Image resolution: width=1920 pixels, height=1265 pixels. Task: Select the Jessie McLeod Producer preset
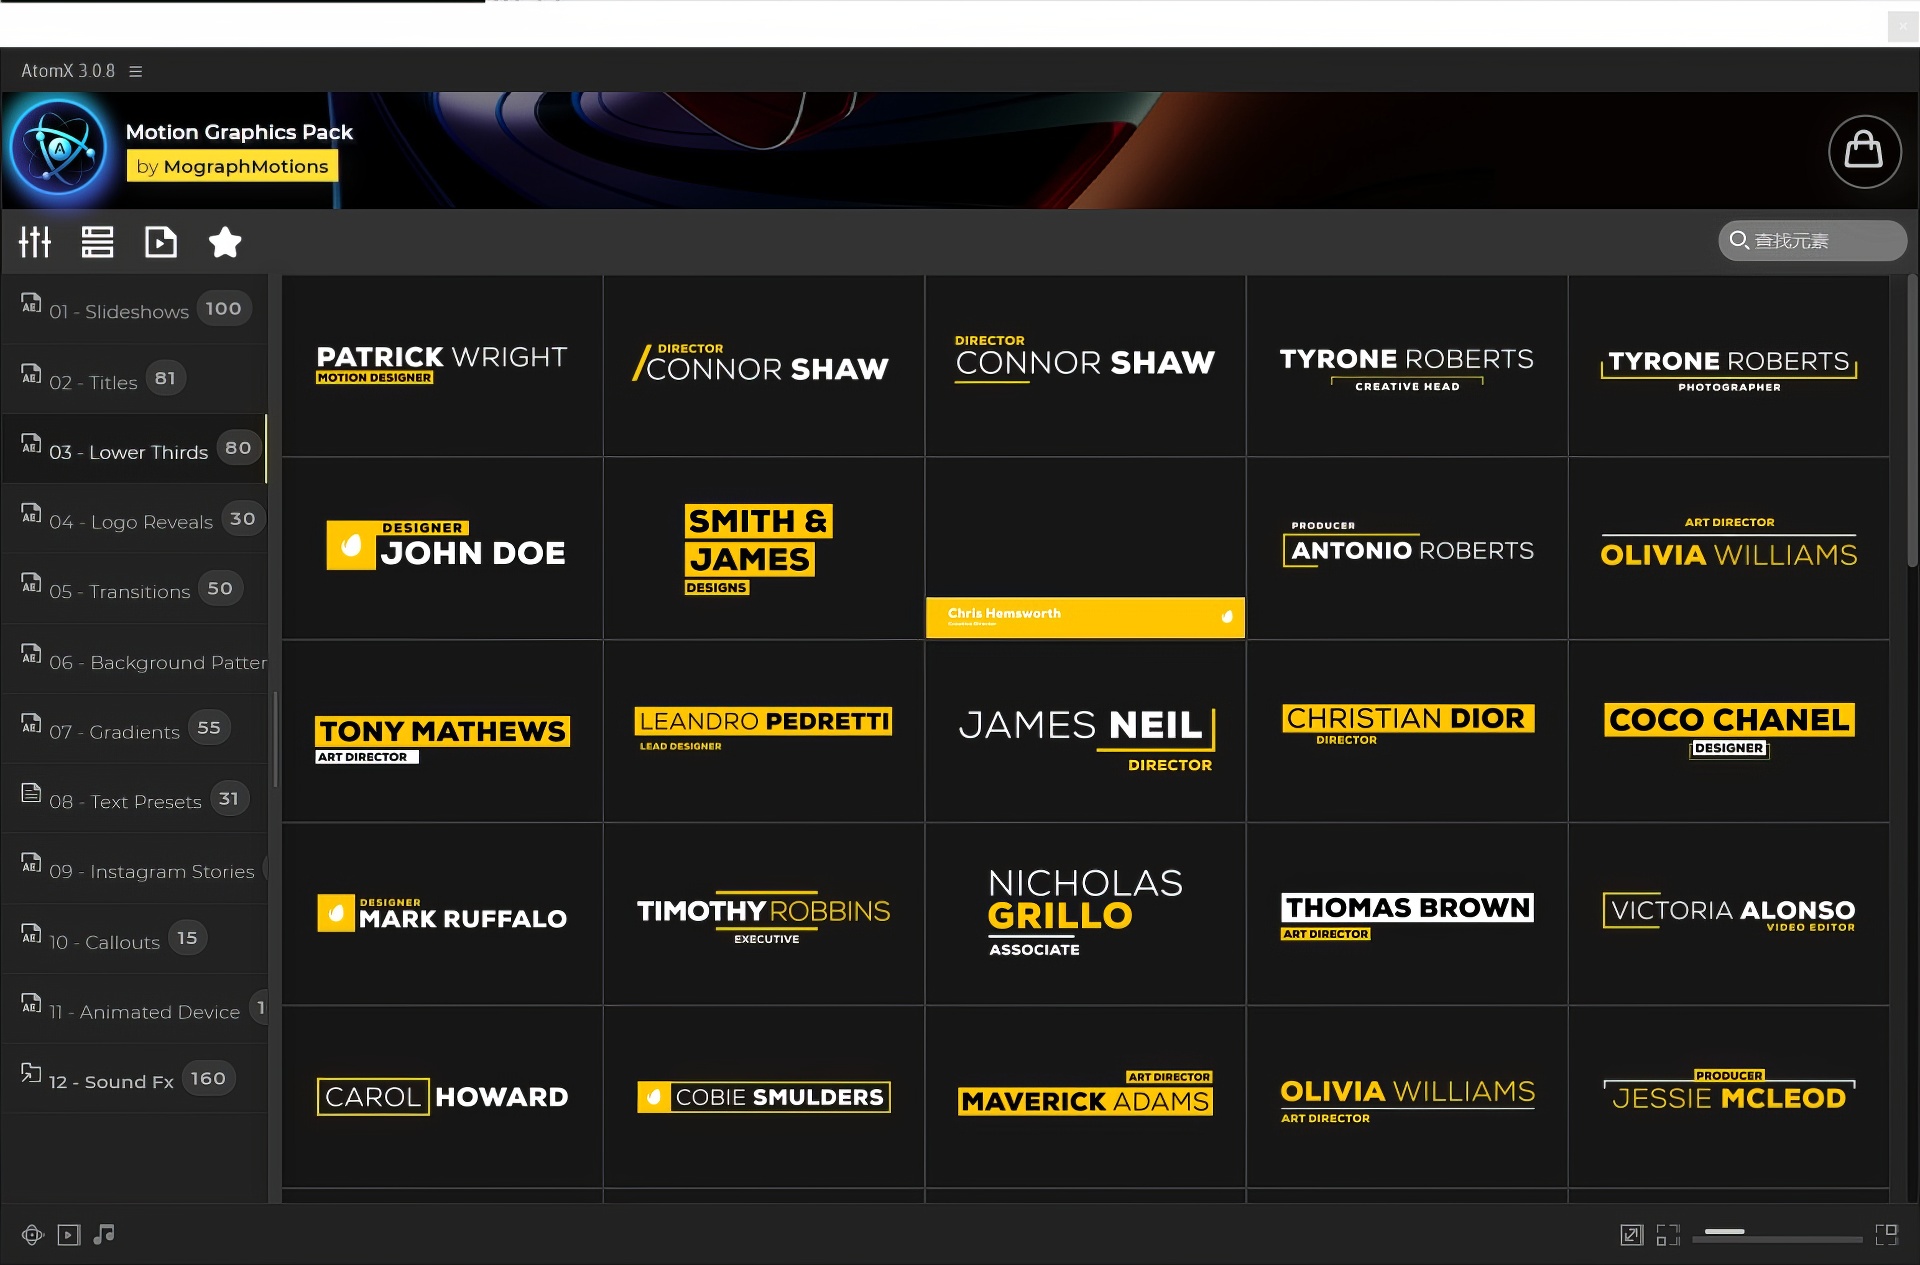[1729, 1097]
